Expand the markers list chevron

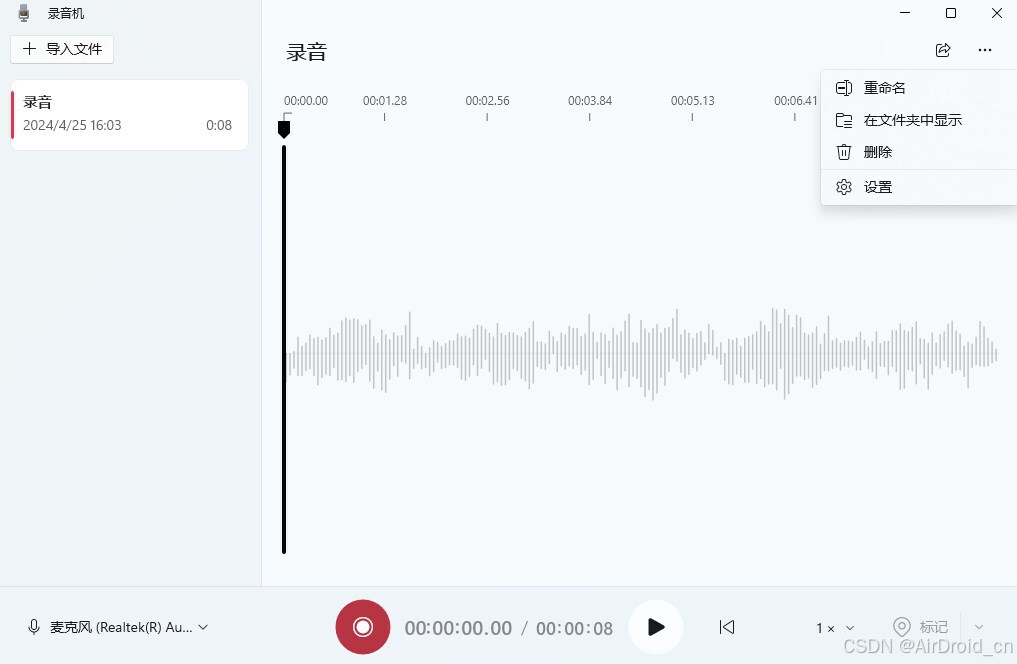(978, 627)
